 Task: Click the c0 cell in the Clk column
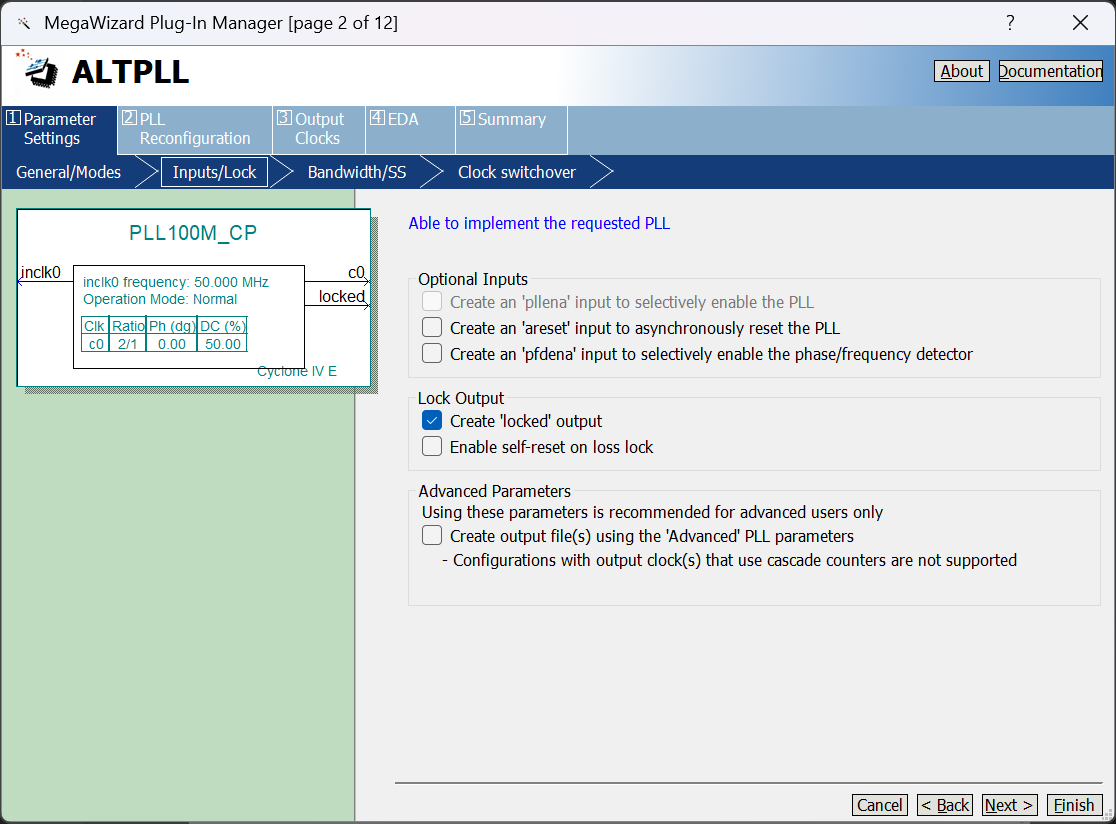click(96, 344)
